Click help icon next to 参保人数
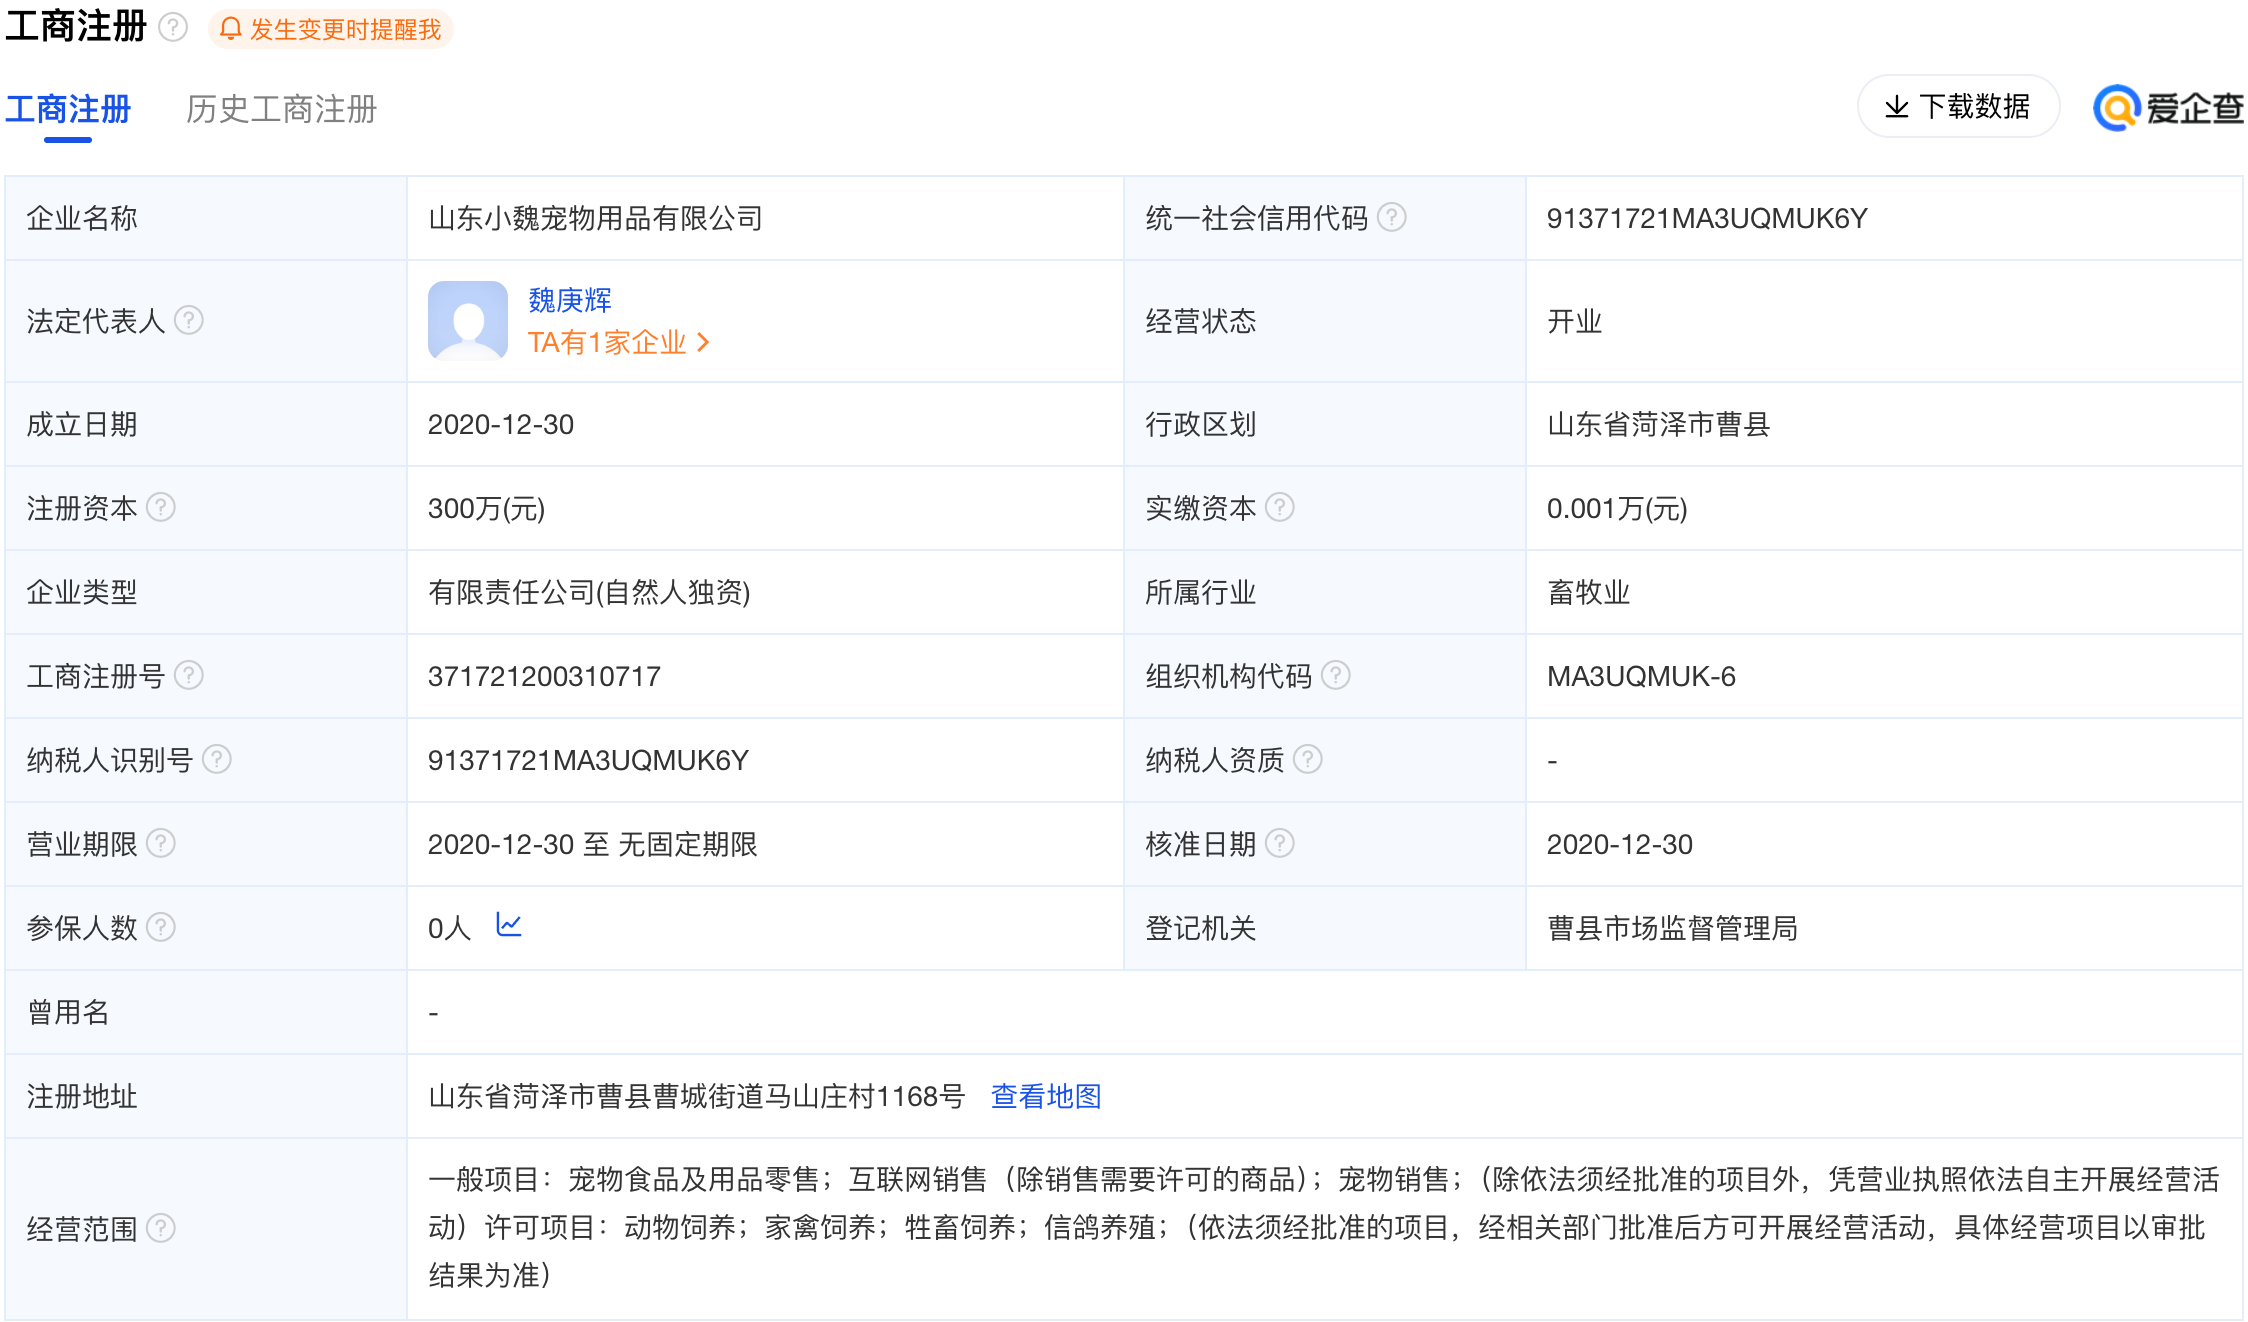 [161, 927]
